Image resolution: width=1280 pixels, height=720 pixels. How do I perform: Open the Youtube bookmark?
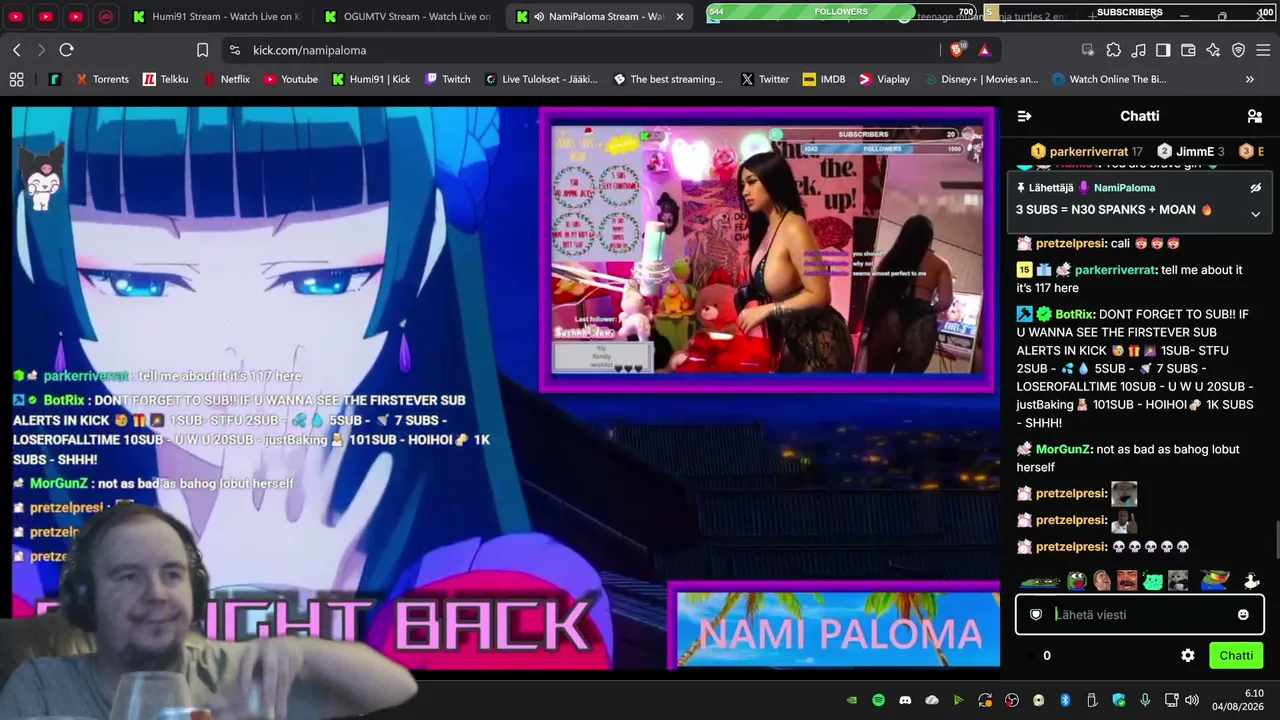click(x=290, y=79)
